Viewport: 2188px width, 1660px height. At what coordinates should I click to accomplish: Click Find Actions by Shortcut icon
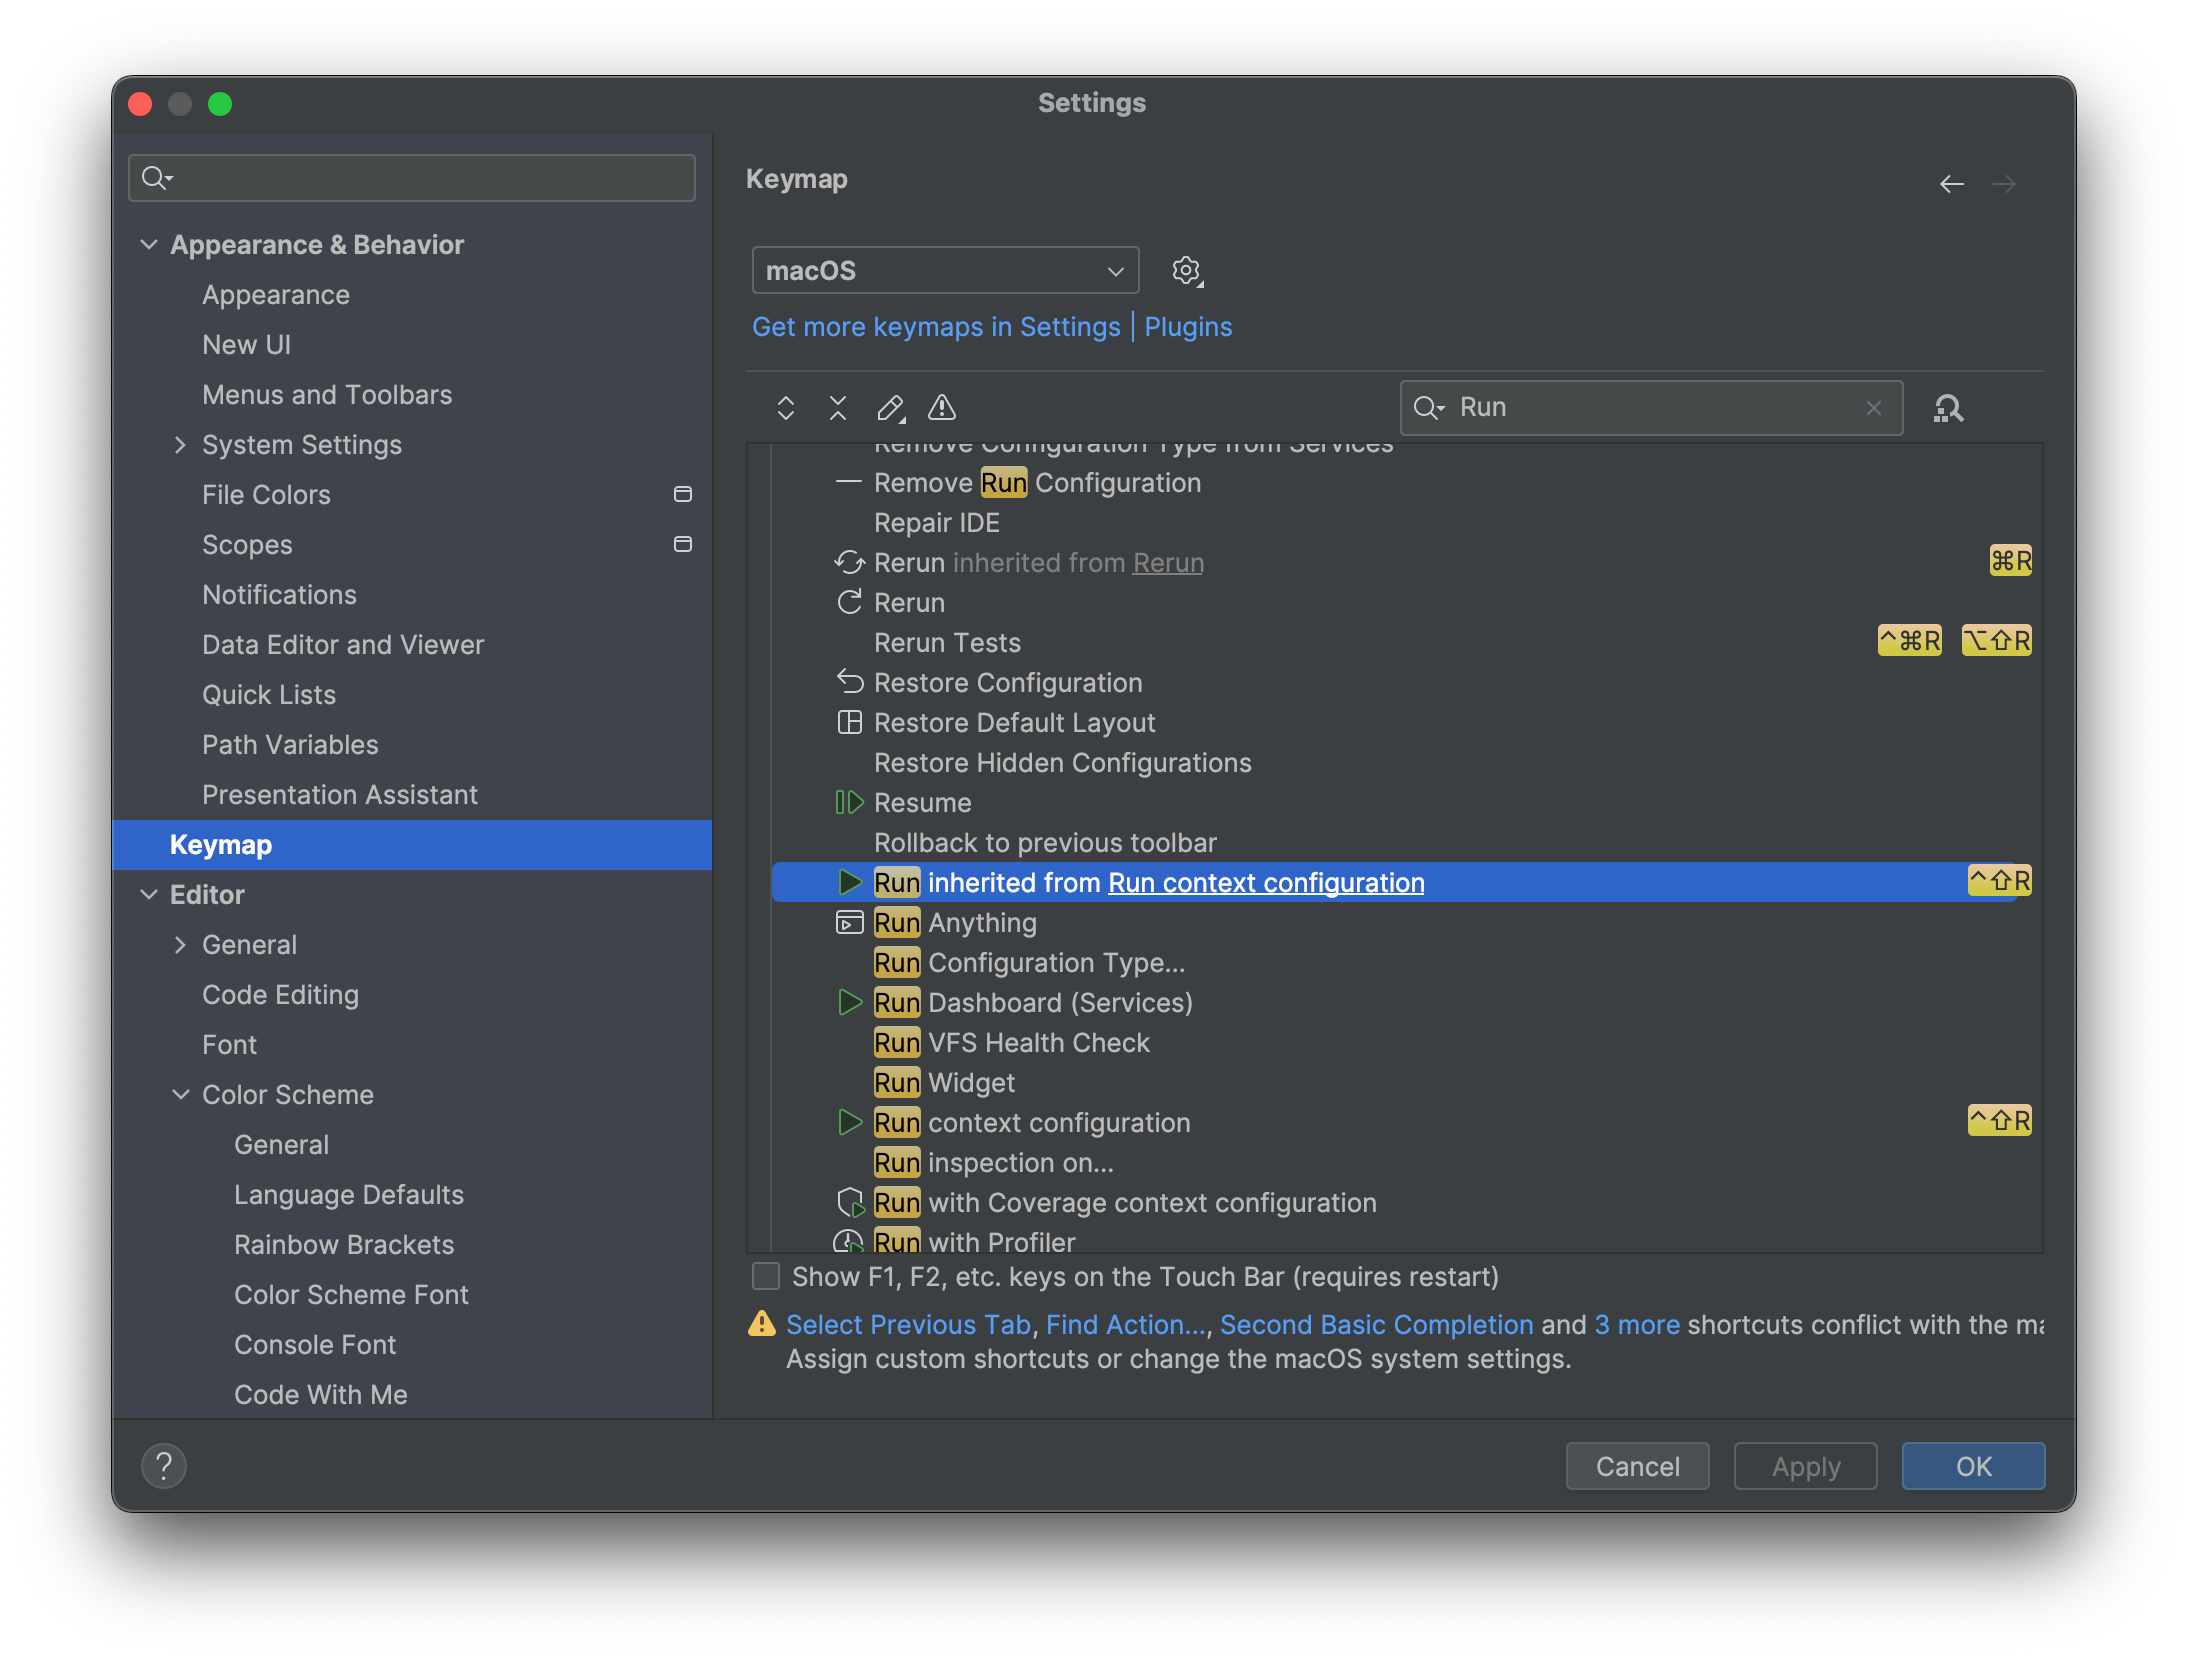(x=1948, y=408)
